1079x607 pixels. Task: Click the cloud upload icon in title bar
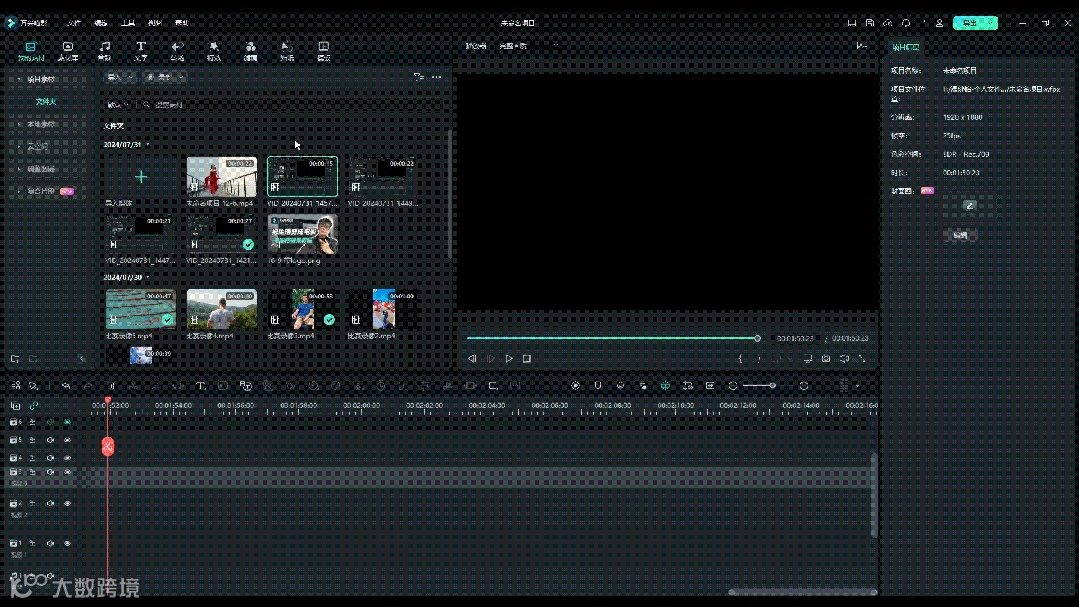tap(888, 23)
